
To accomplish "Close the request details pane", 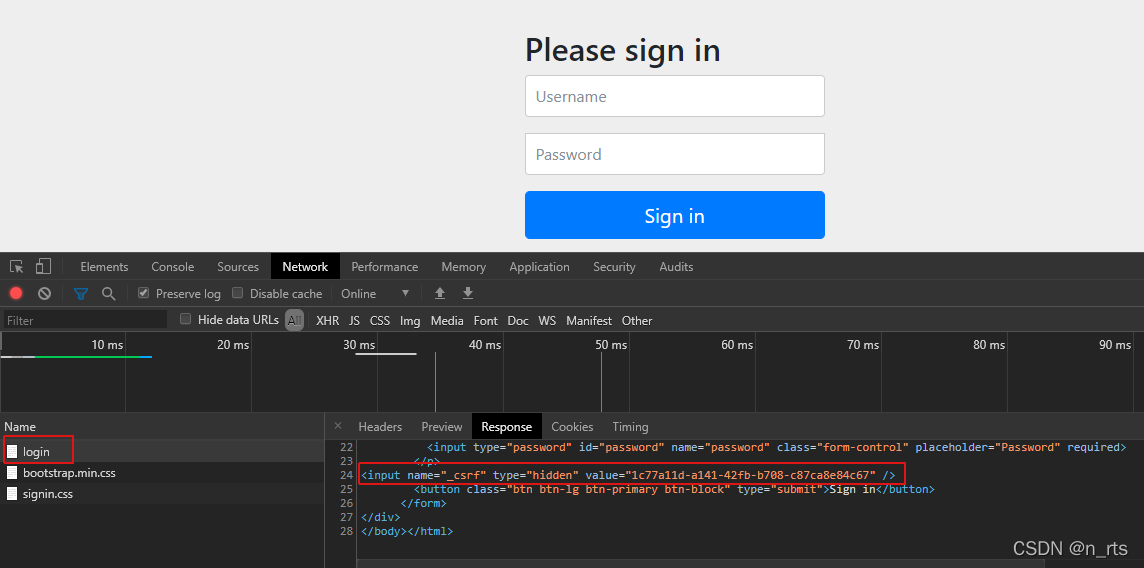I will 338,426.
